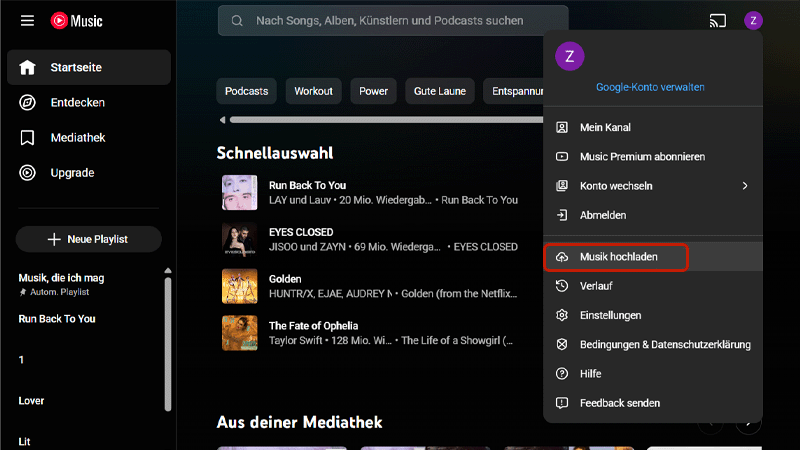This screenshot has height=450, width=800.
Task: Open Bedingungen & Datenschutzerklärung
Action: click(x=653, y=344)
